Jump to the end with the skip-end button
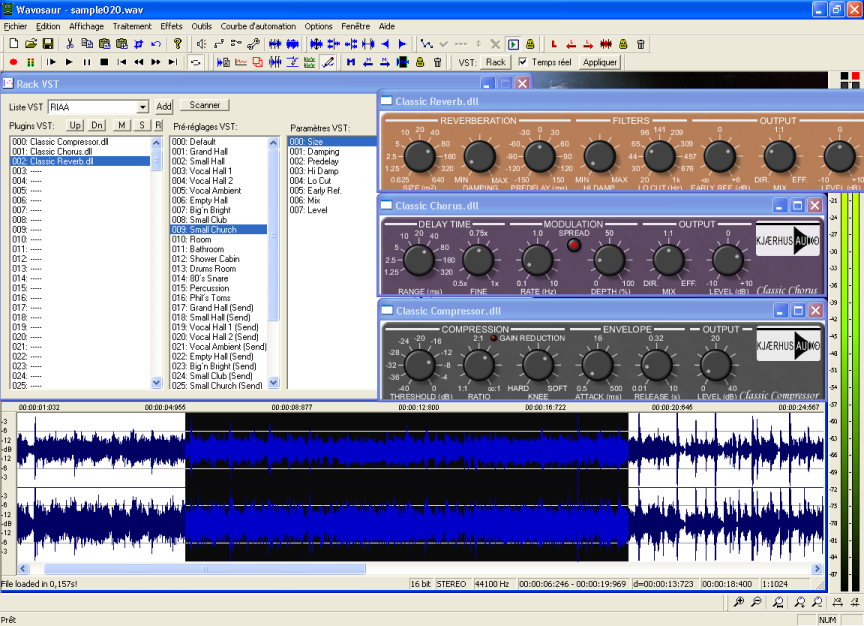Image resolution: width=864 pixels, height=626 pixels. click(x=173, y=62)
